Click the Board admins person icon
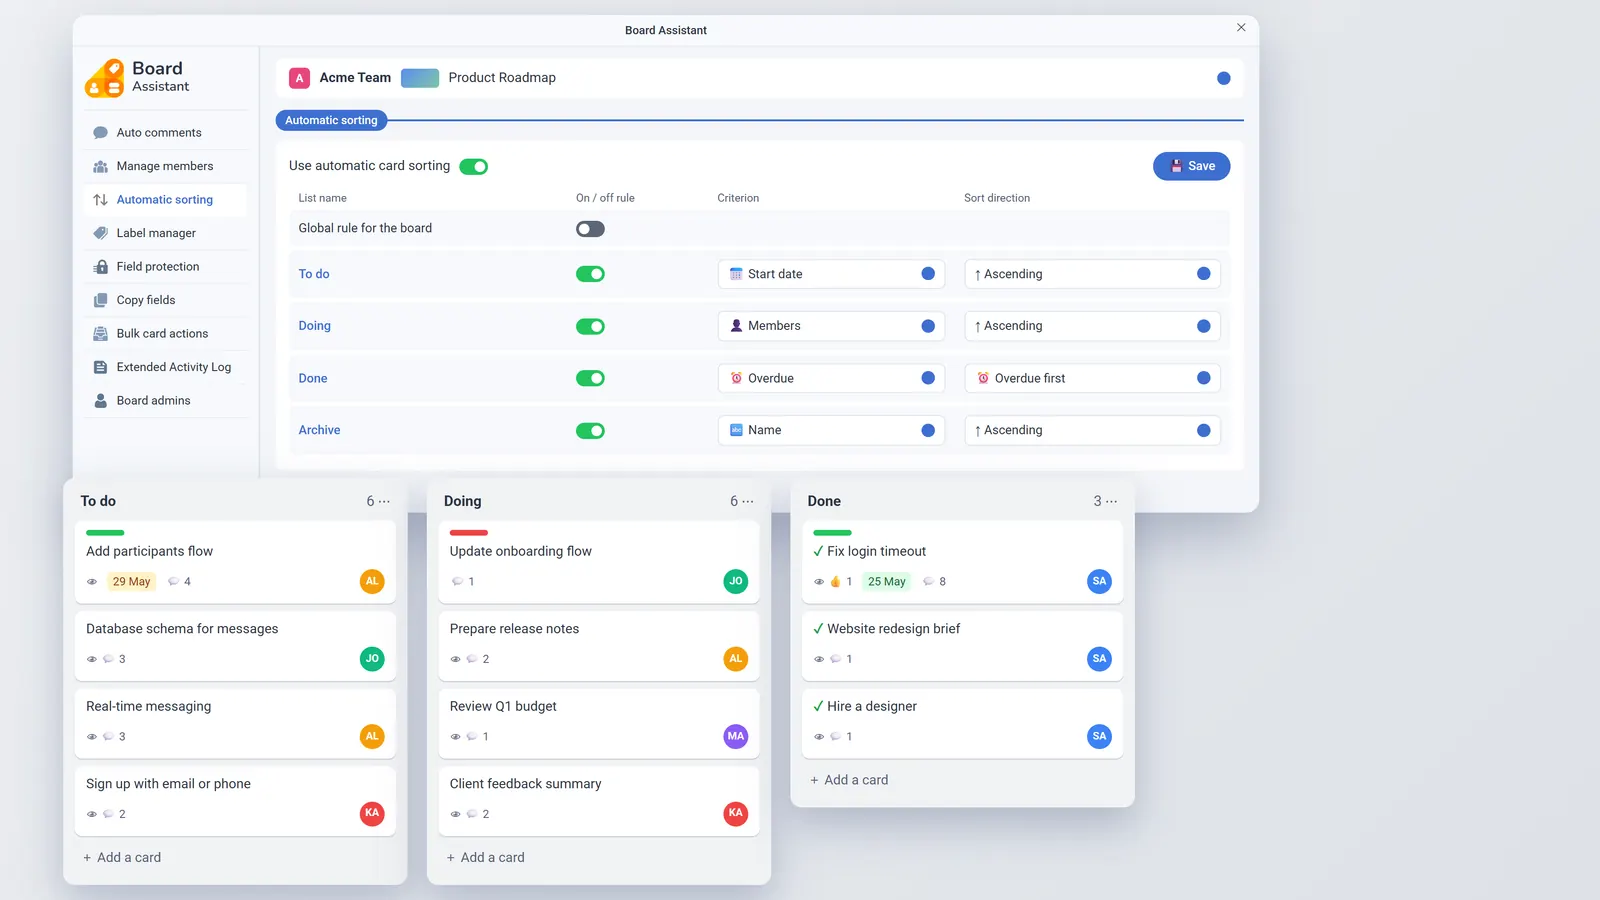Image resolution: width=1600 pixels, height=900 pixels. pyautogui.click(x=100, y=401)
